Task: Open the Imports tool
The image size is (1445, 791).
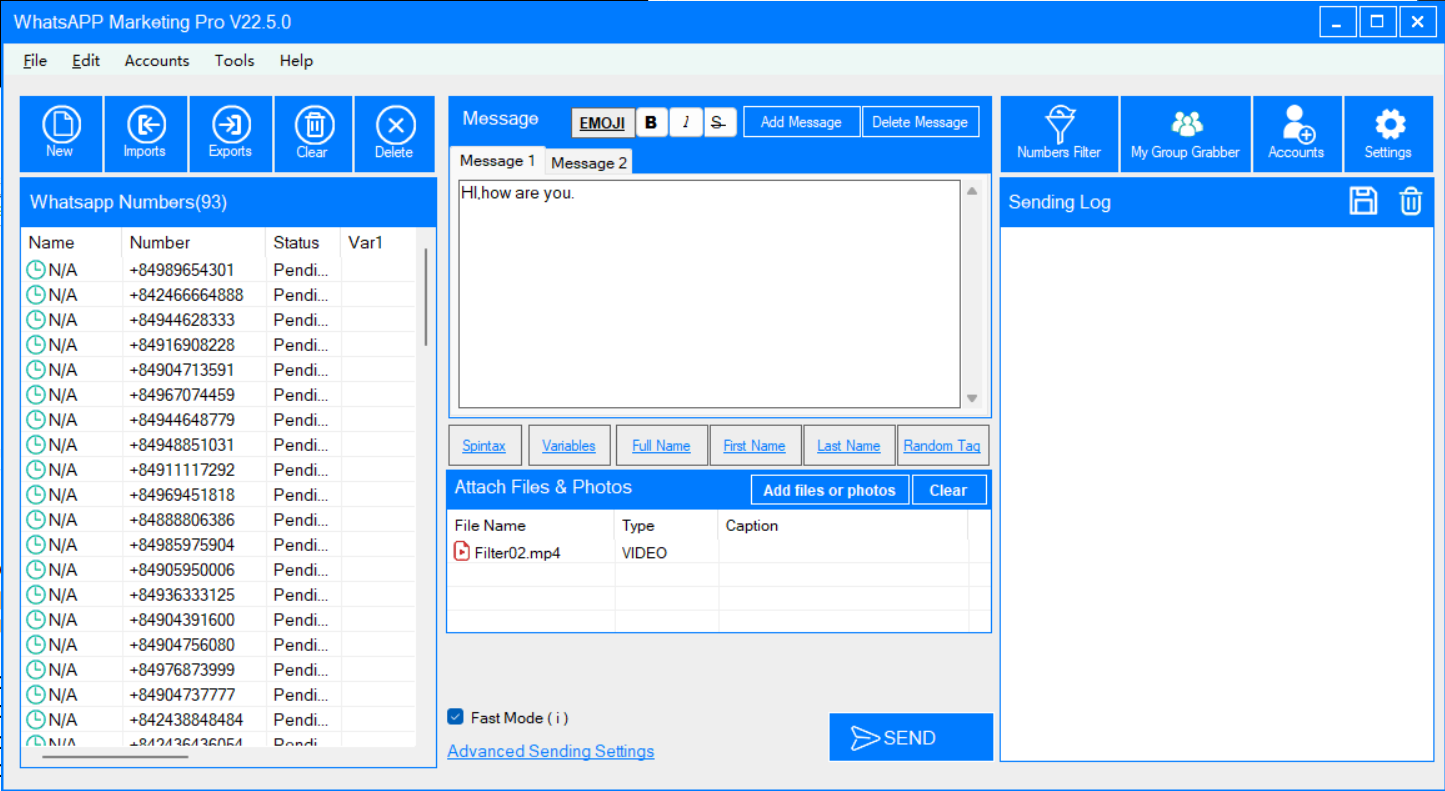Action: 145,133
